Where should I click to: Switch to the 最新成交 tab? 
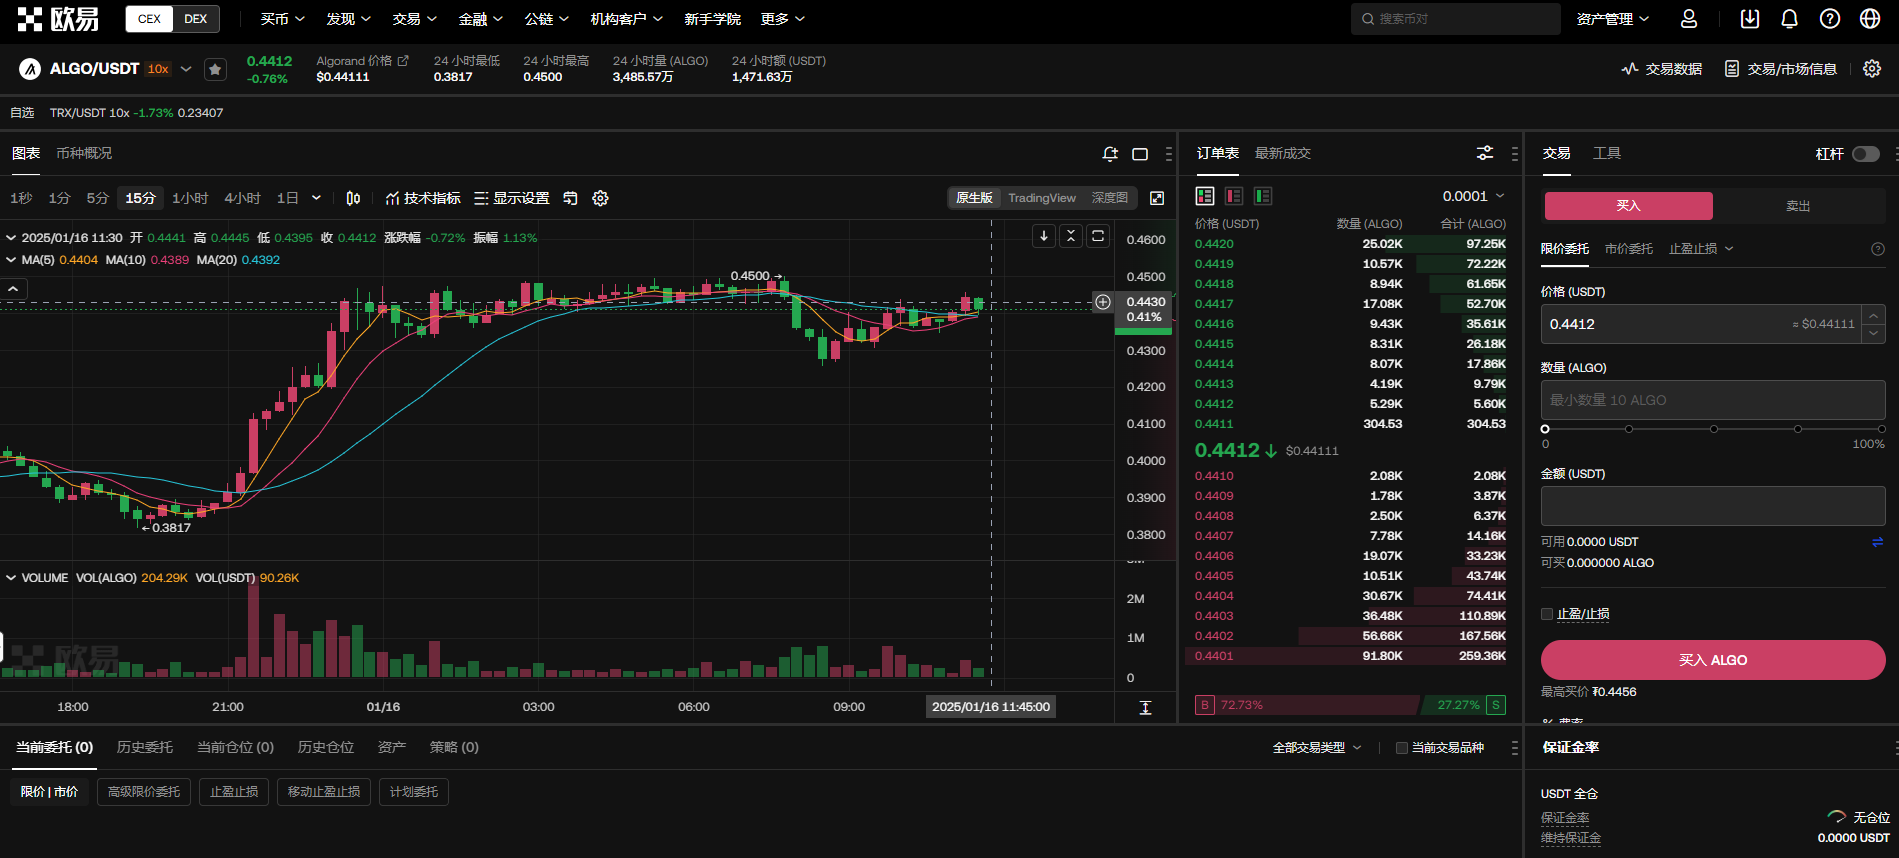pyautogui.click(x=1282, y=153)
